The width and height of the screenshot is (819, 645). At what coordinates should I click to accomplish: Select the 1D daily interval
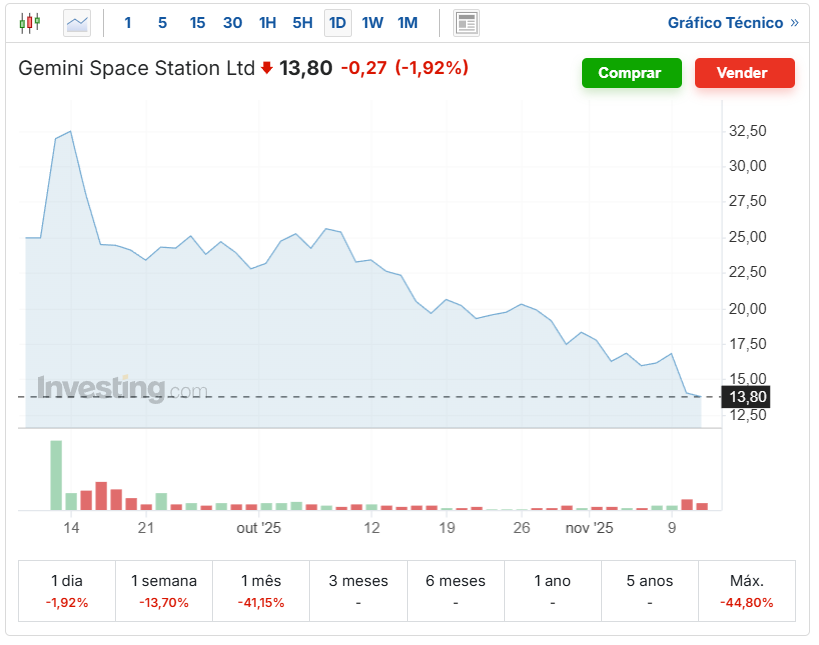pos(338,22)
